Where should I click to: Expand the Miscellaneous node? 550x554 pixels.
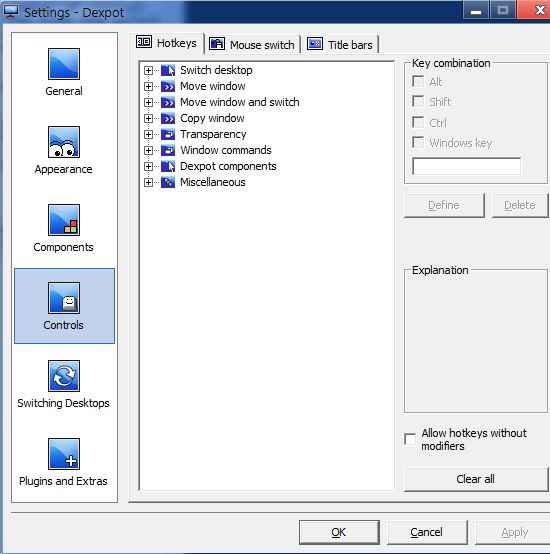pos(148,182)
